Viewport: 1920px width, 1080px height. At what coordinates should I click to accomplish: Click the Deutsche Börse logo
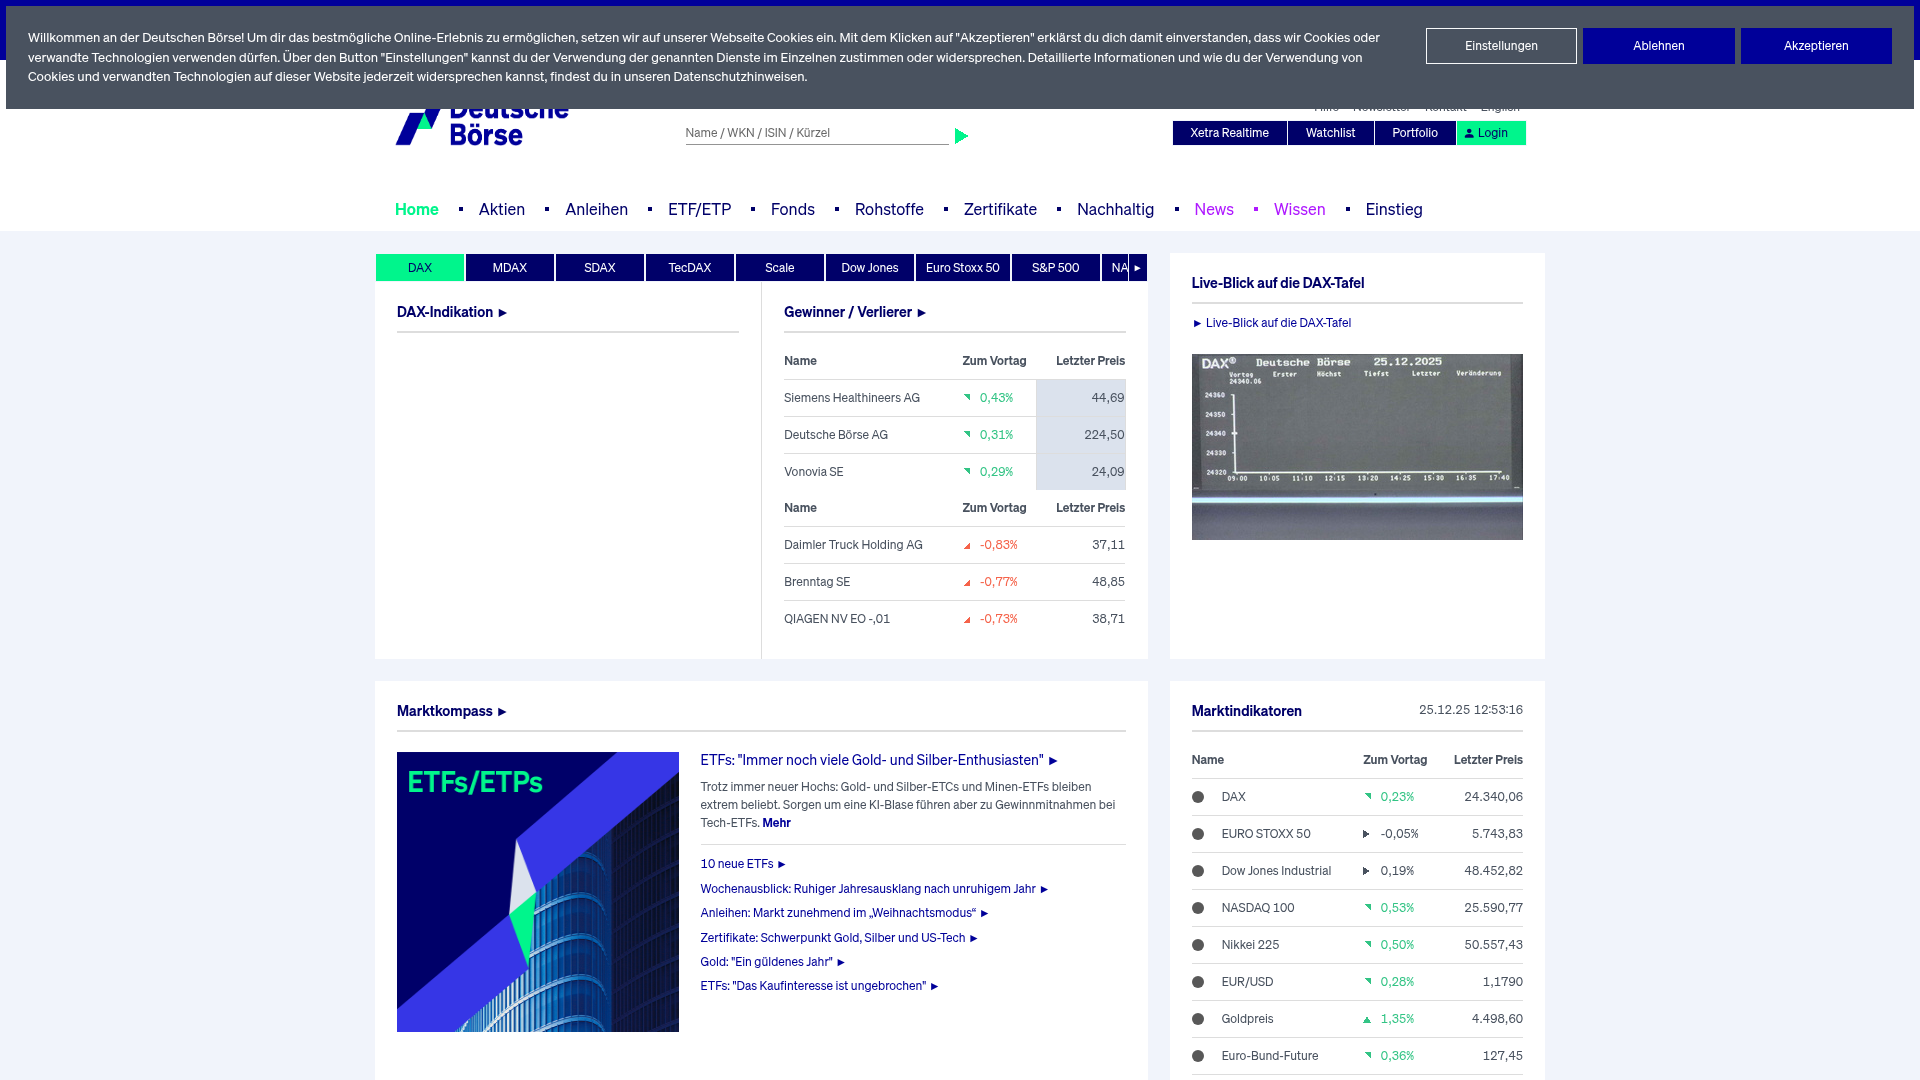(482, 127)
